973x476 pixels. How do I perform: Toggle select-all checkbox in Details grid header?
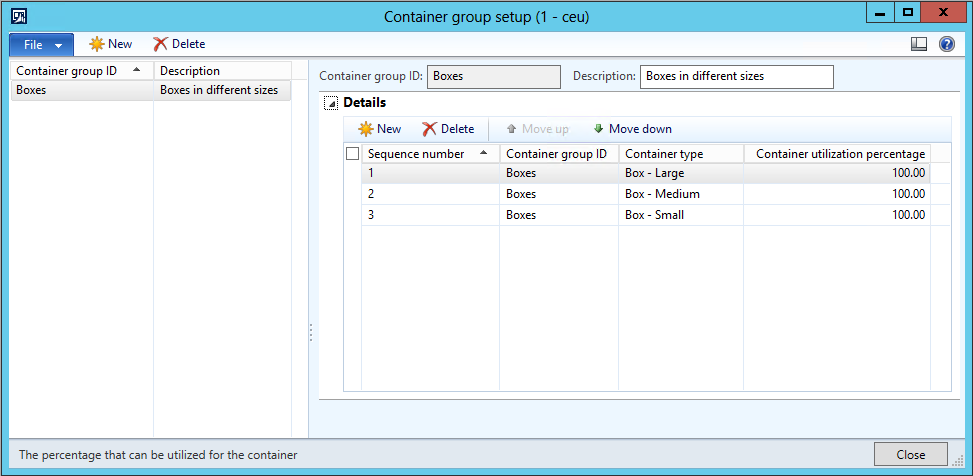click(x=352, y=154)
